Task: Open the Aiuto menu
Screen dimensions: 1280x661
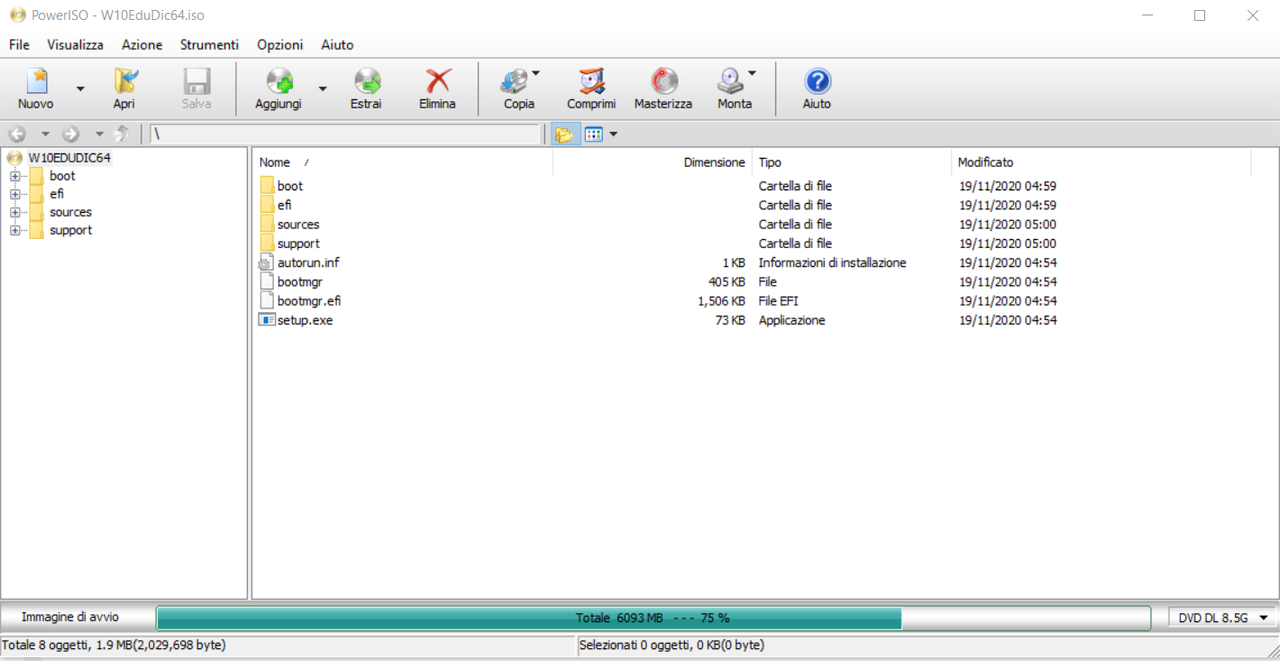Action: pyautogui.click(x=337, y=45)
